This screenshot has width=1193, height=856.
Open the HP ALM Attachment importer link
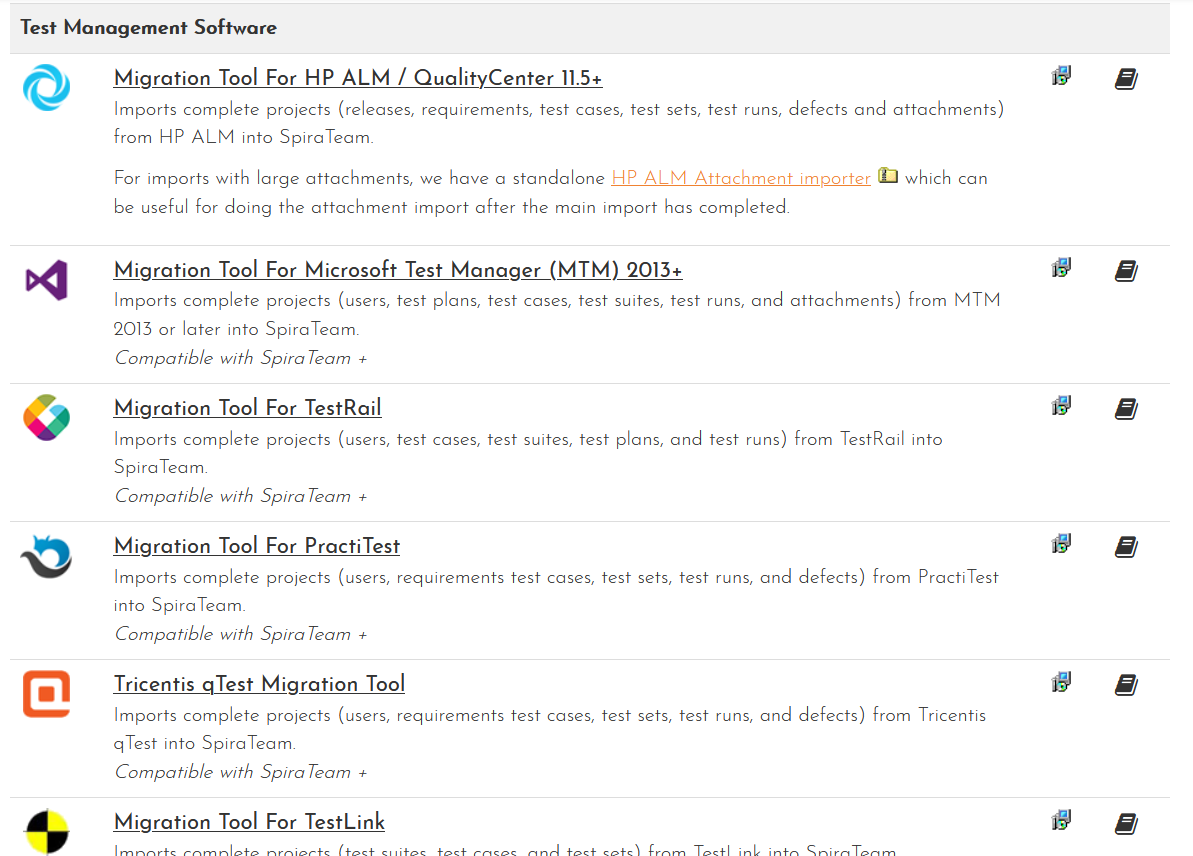coord(741,178)
